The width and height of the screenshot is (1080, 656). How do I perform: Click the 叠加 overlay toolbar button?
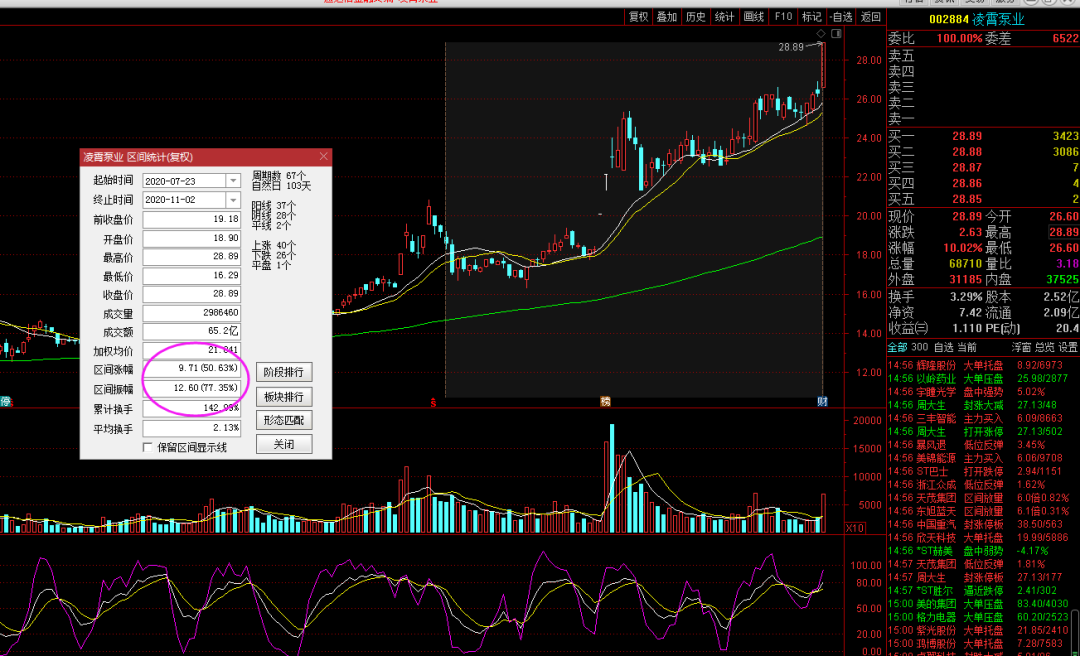pos(667,17)
